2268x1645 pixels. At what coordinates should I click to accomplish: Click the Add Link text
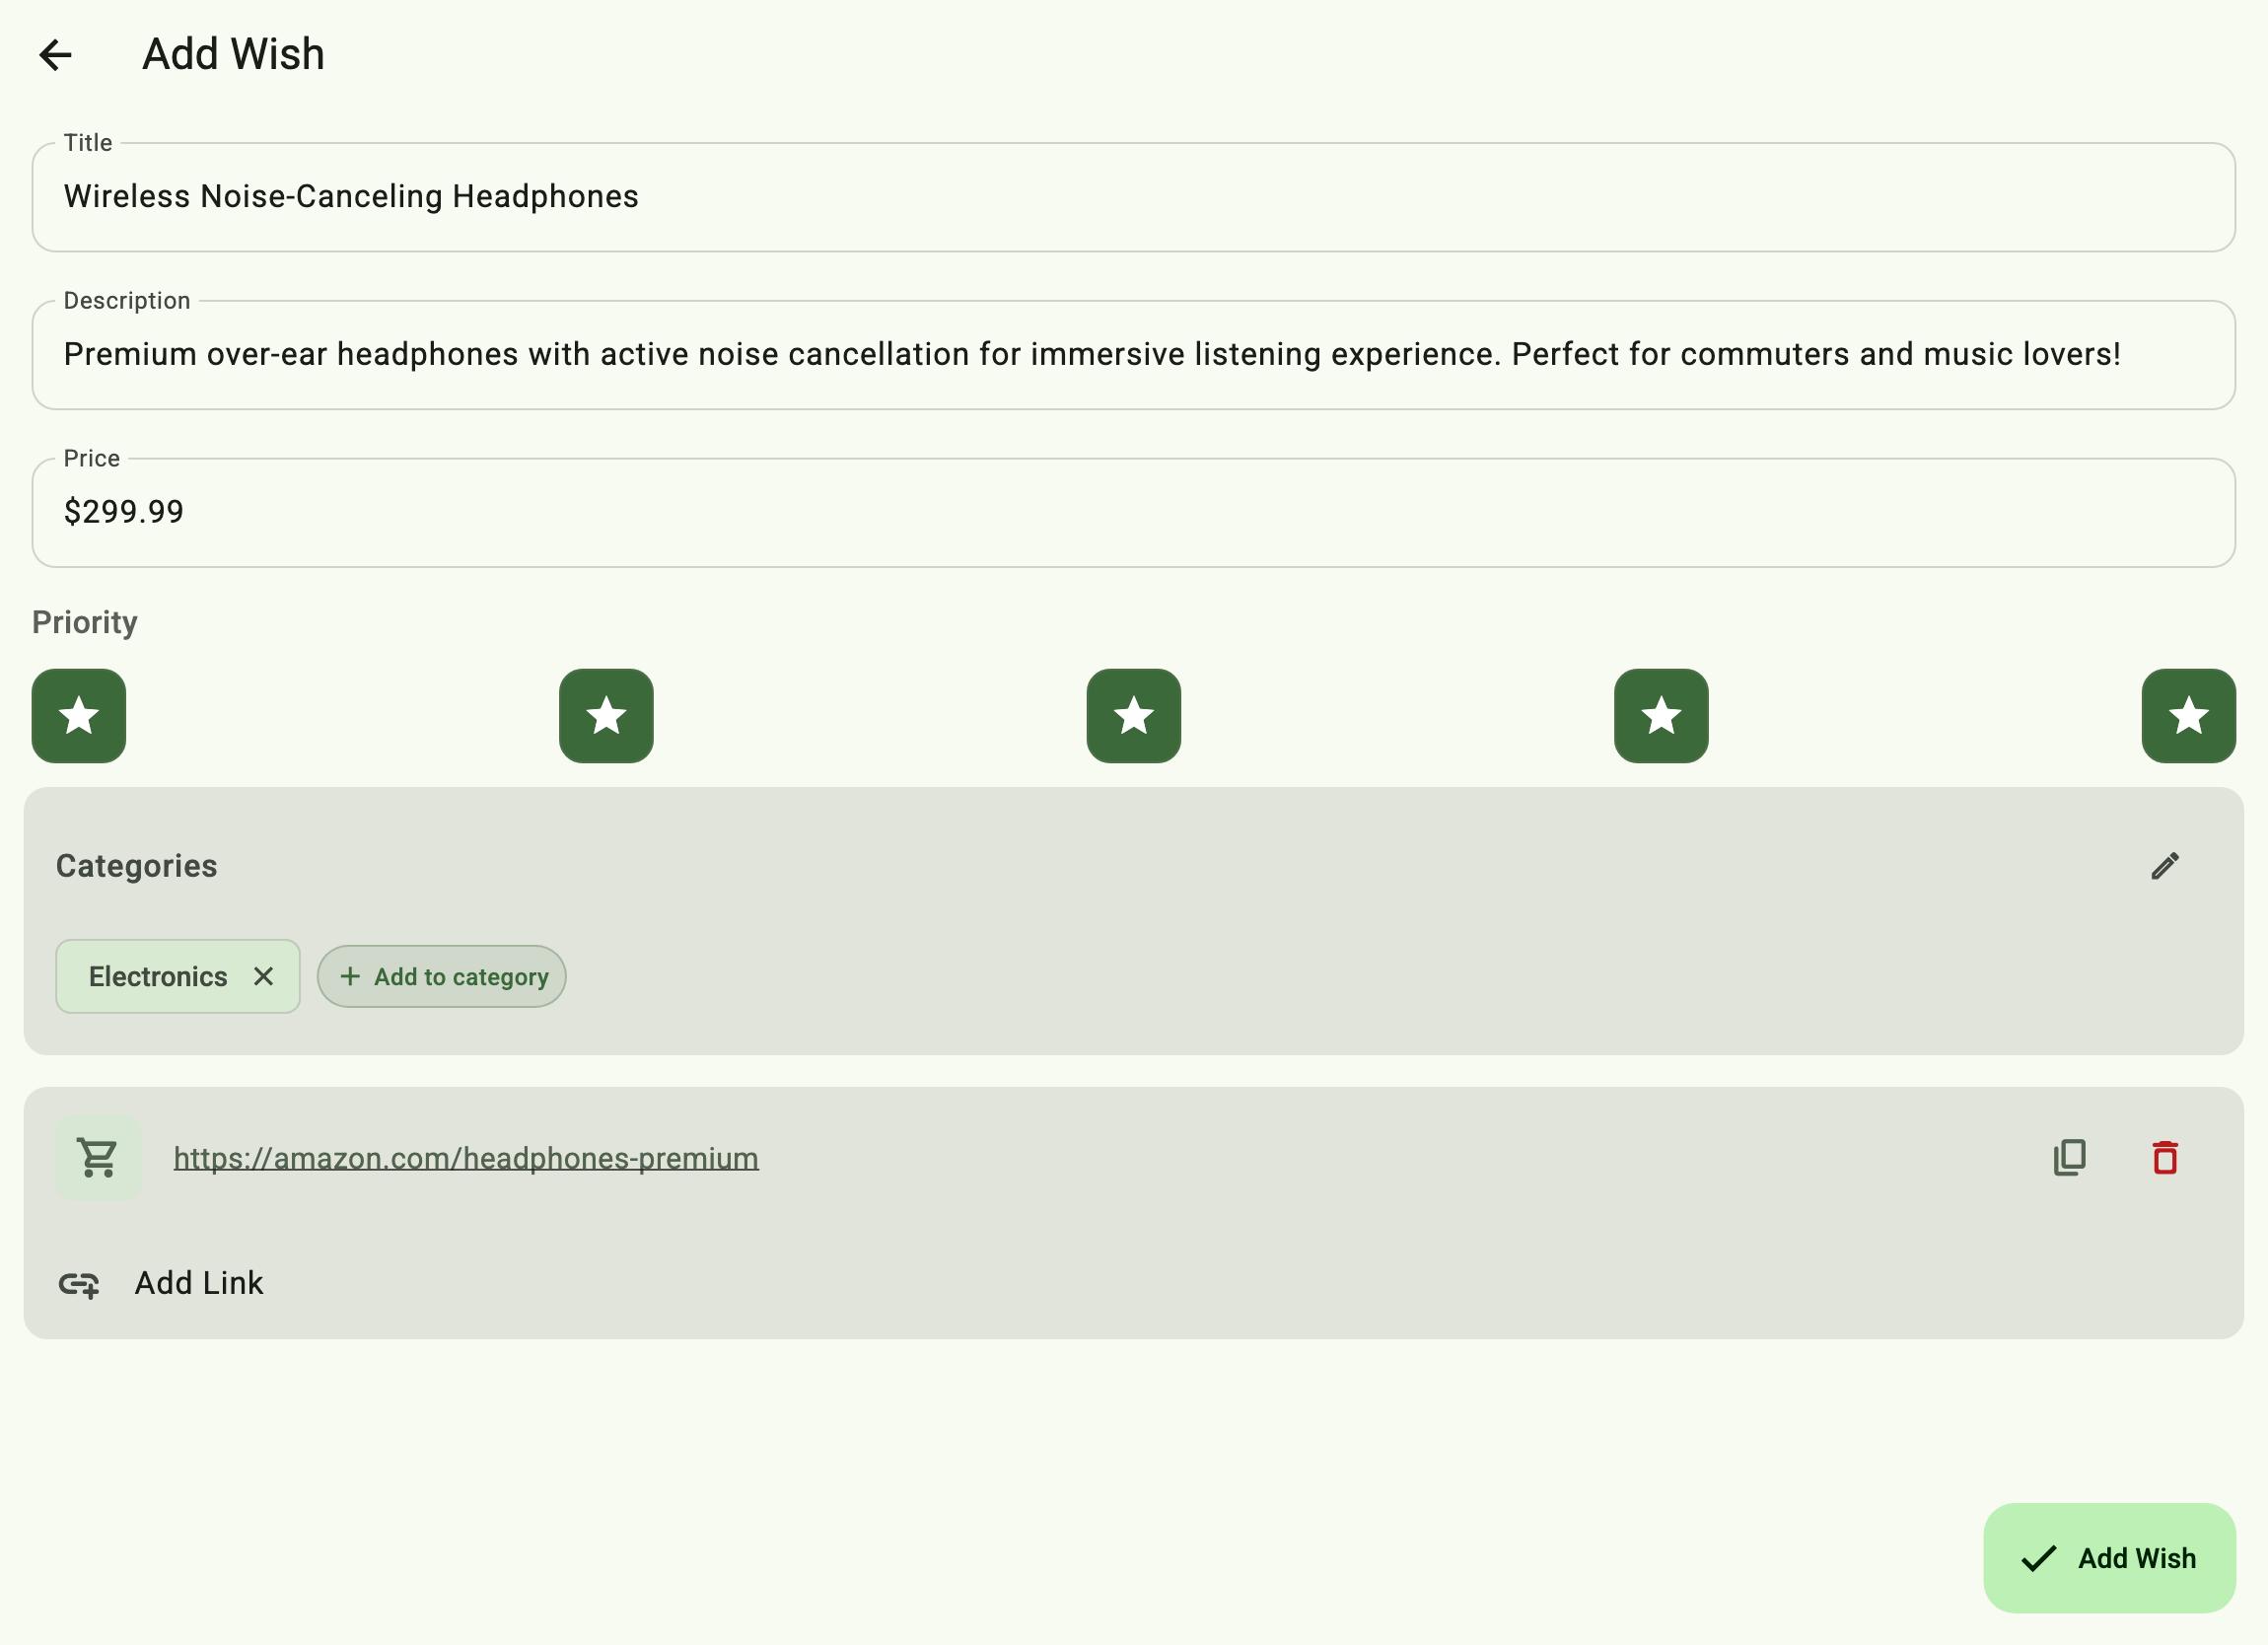(x=199, y=1283)
